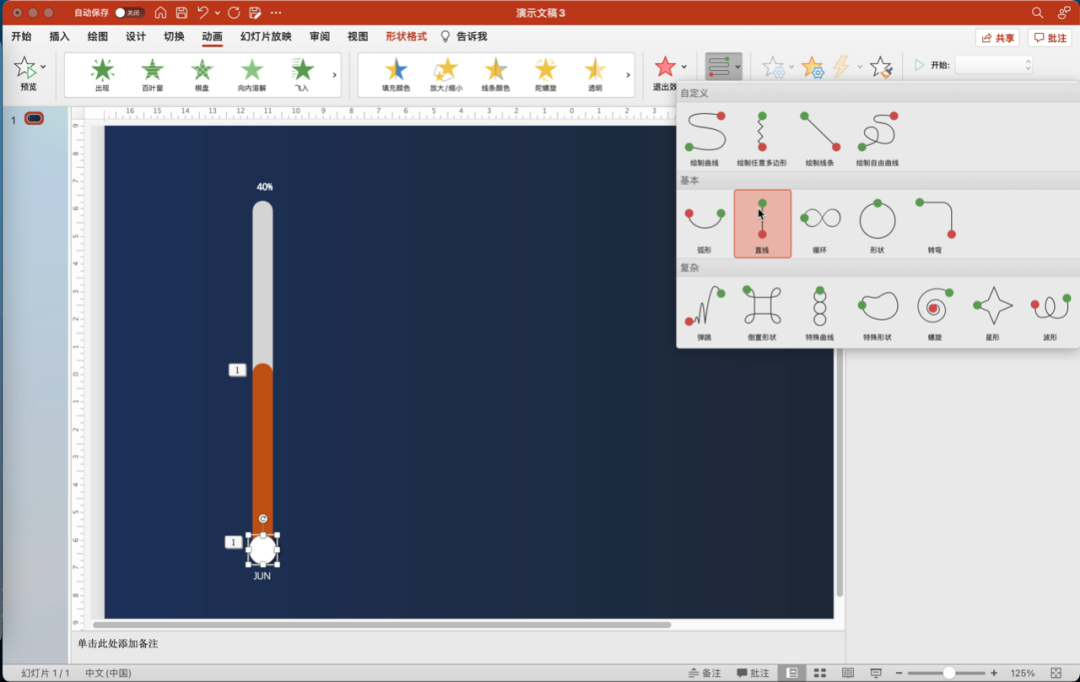Apply the 放大/缩小 emphasis effect

[446, 74]
